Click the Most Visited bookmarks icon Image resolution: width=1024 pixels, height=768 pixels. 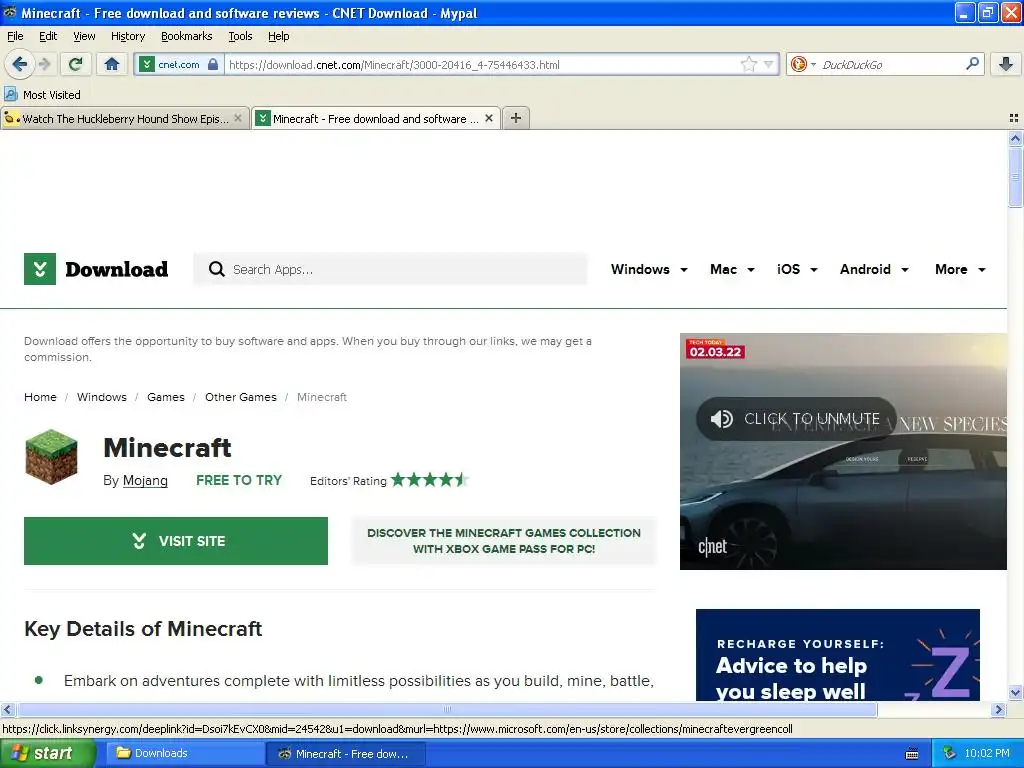pyautogui.click(x=10, y=95)
